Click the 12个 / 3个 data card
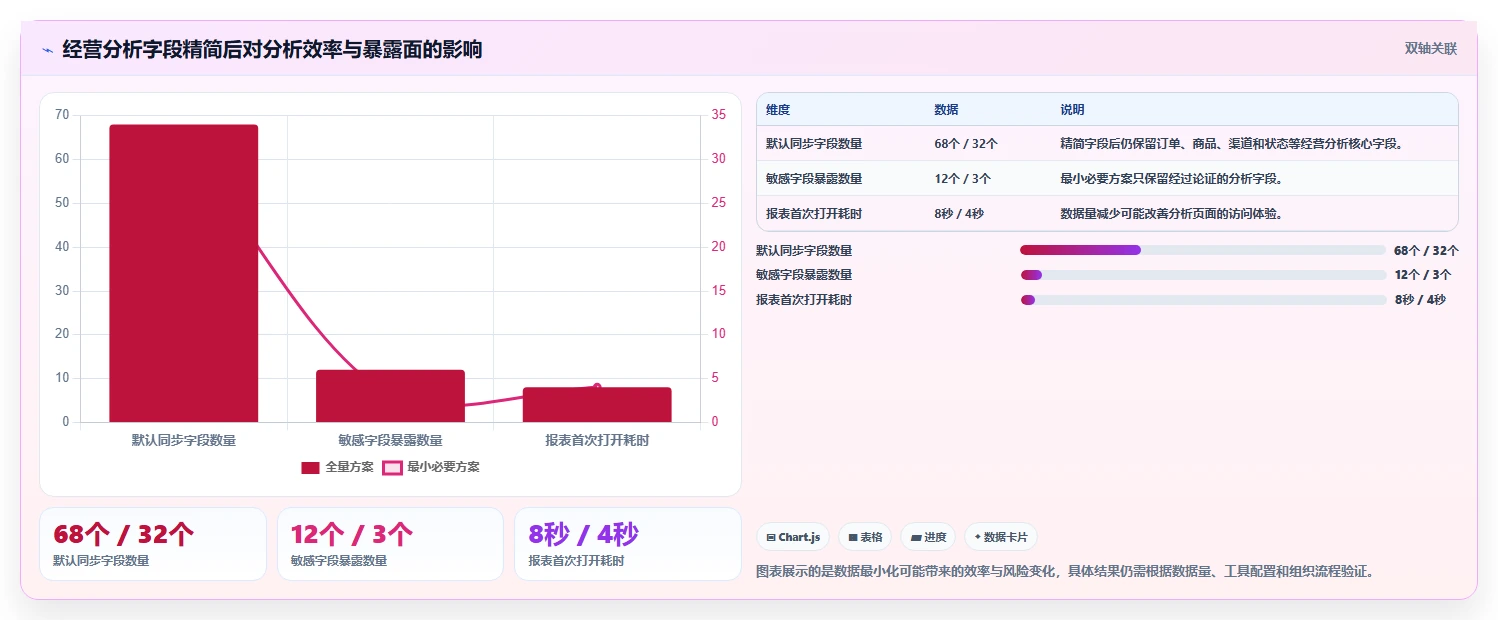This screenshot has height=620, width=1498. click(390, 544)
